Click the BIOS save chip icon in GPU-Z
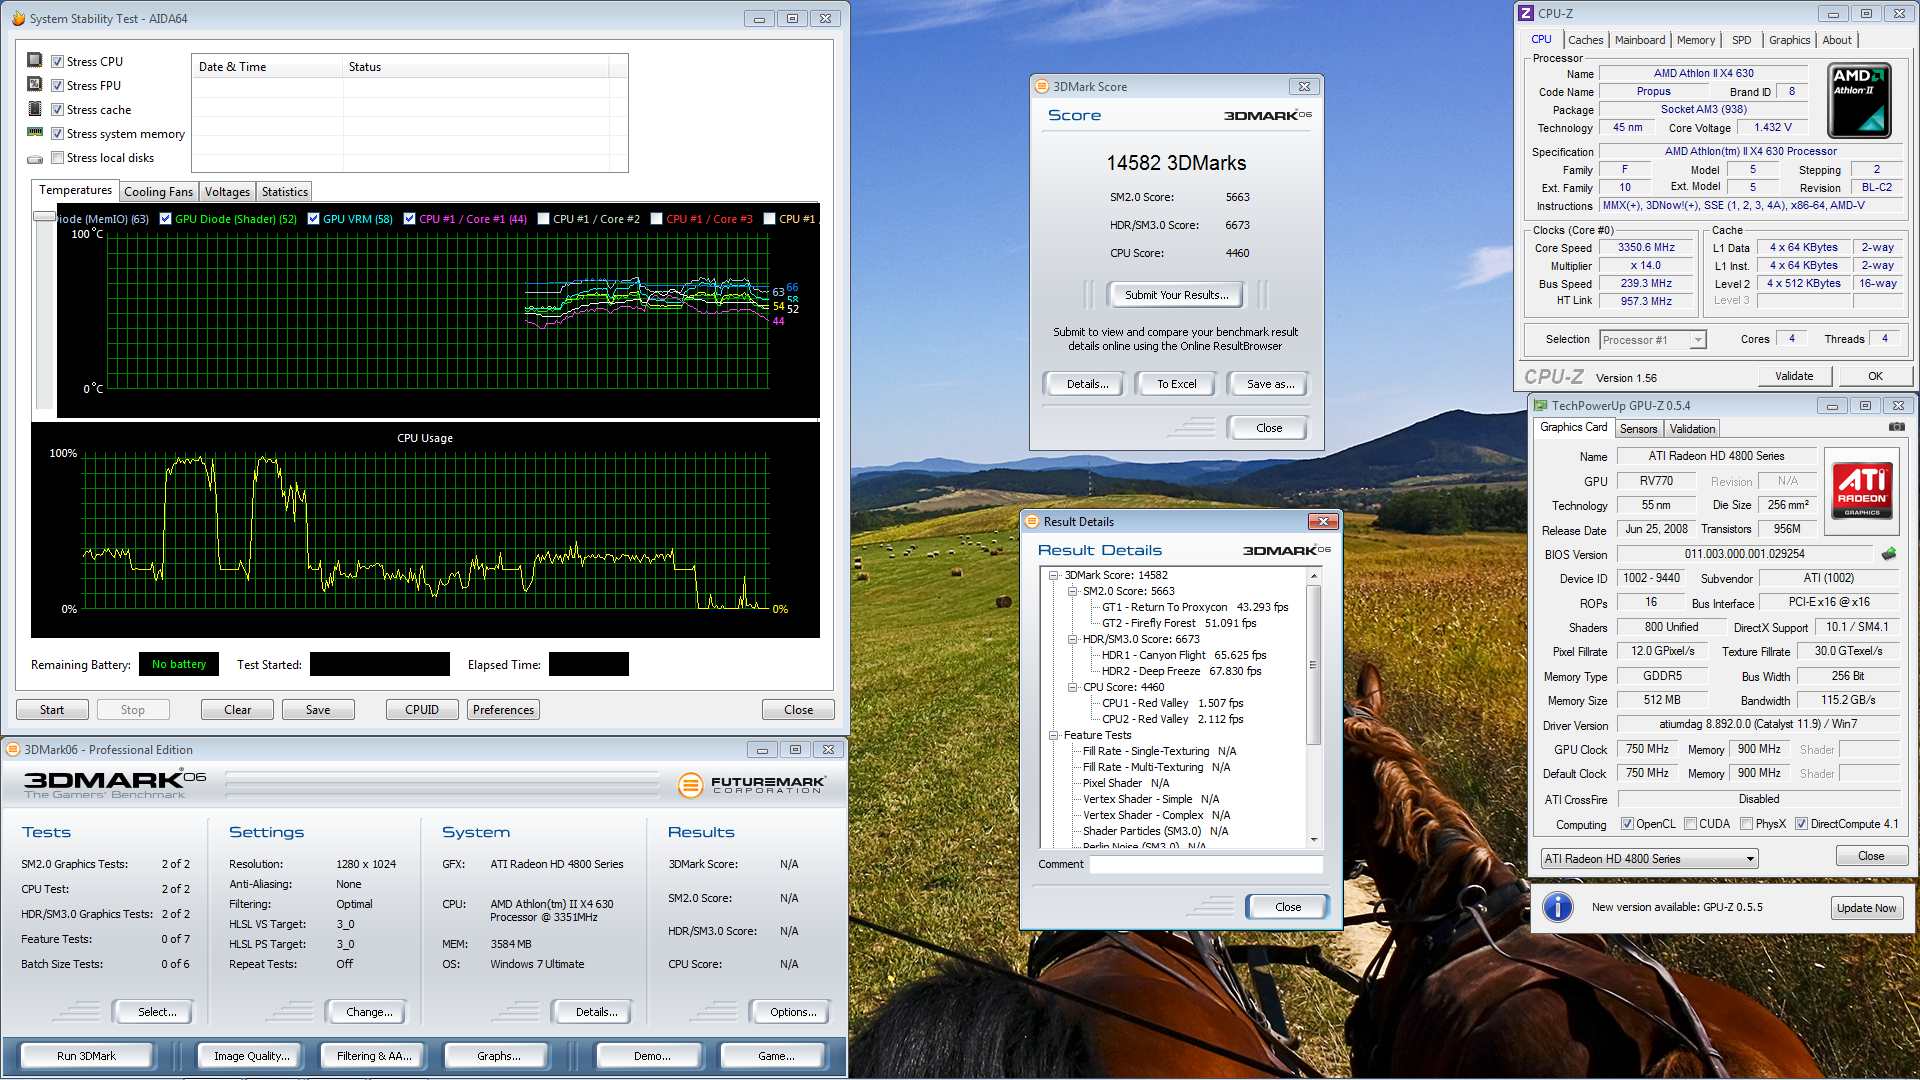1920x1080 pixels. (x=1888, y=554)
